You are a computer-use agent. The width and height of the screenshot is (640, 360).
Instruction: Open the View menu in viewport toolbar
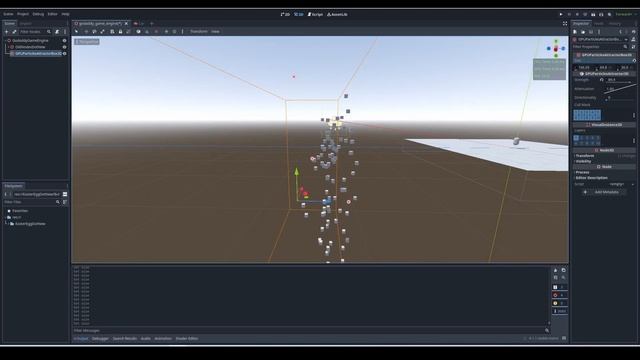215,31
